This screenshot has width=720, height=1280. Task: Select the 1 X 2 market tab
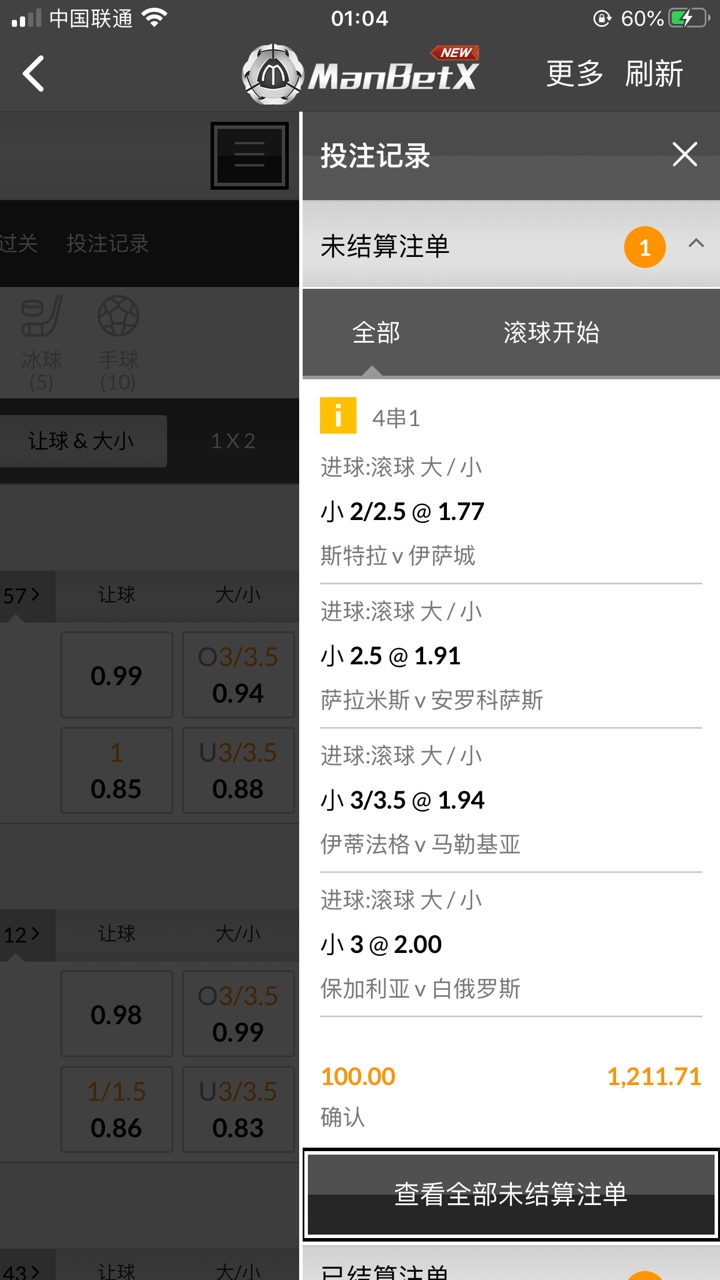(233, 441)
